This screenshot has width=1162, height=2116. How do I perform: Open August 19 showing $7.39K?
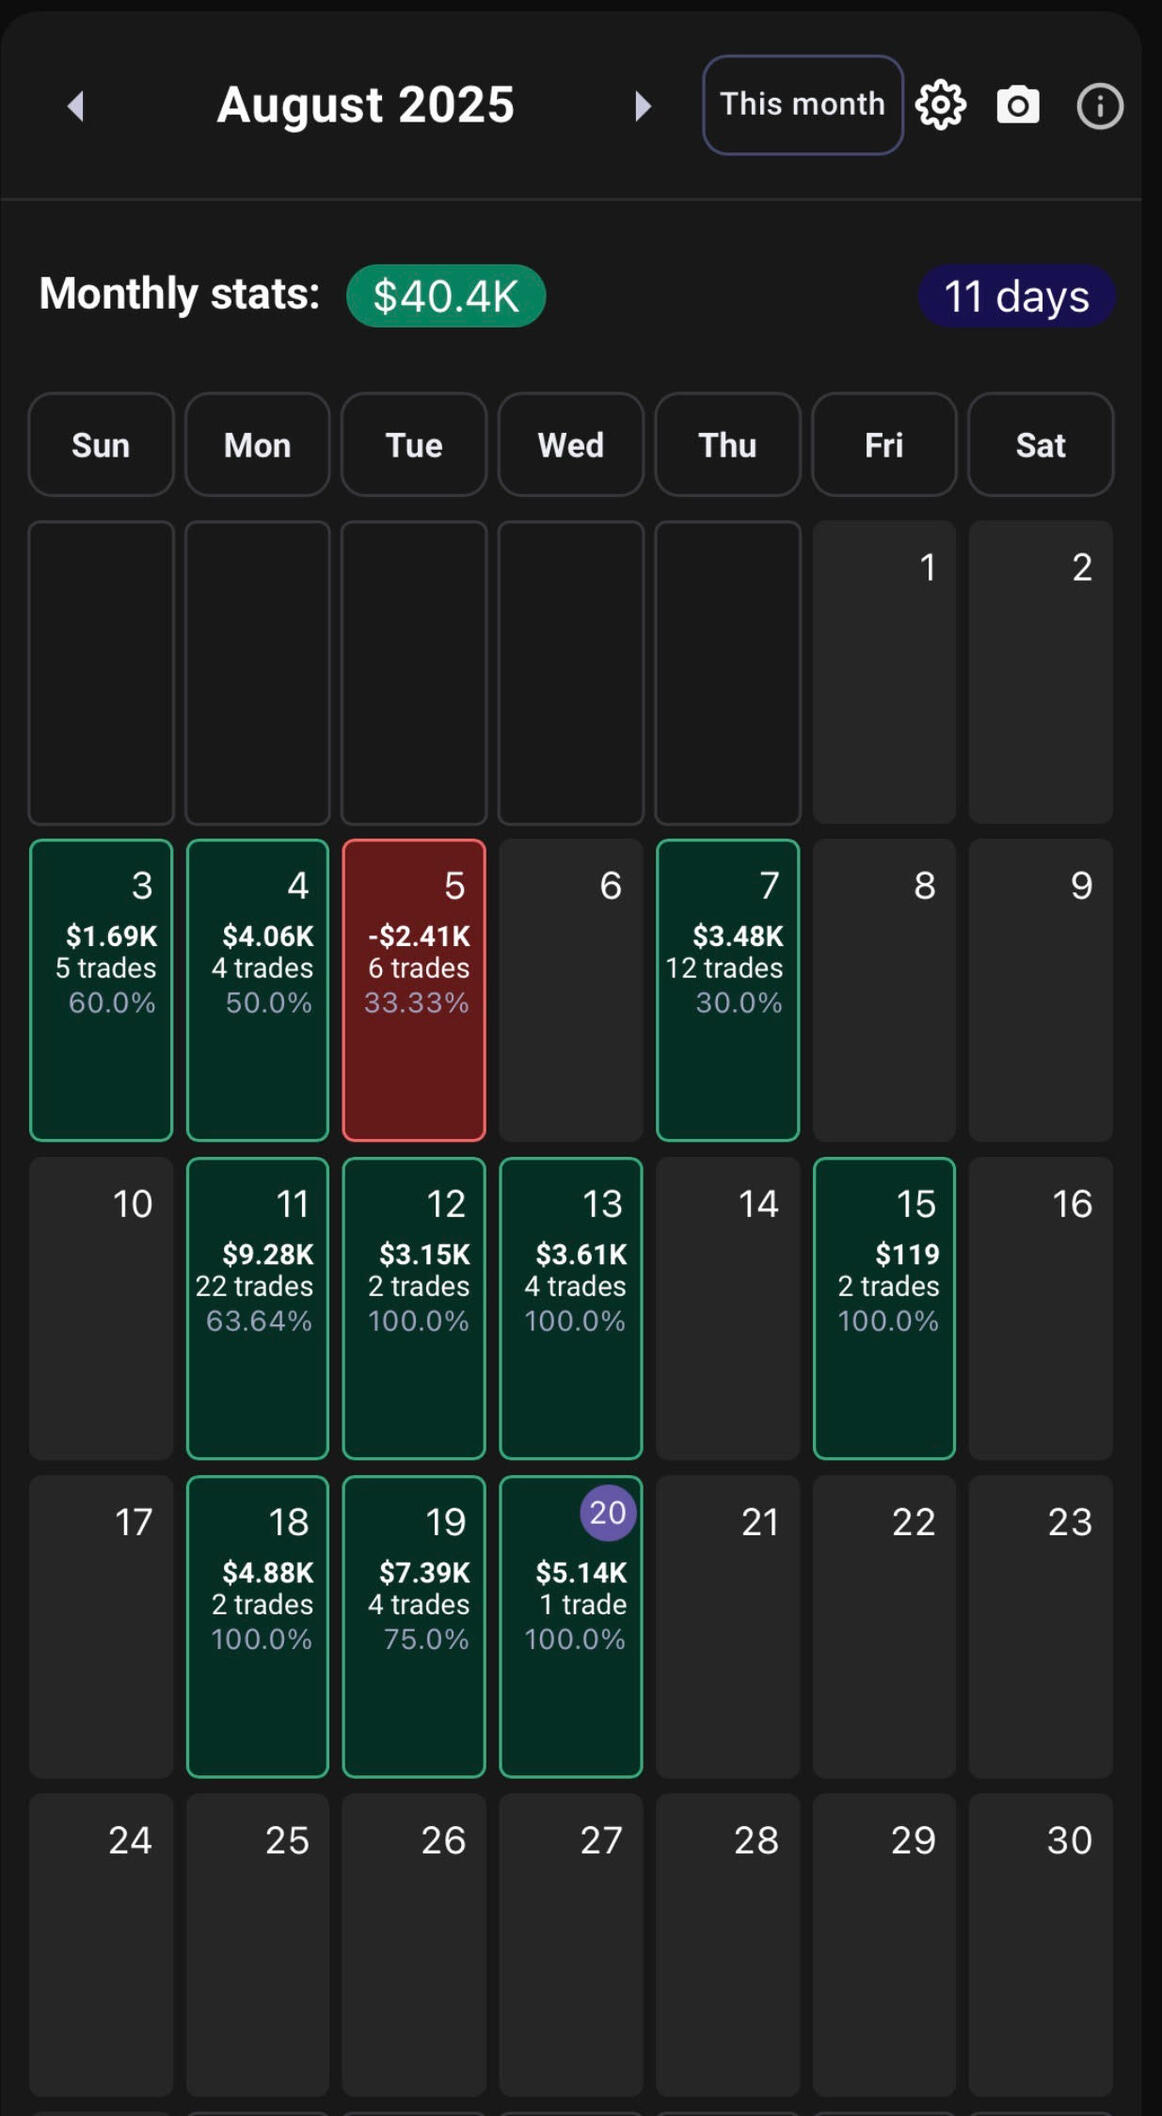point(414,1626)
